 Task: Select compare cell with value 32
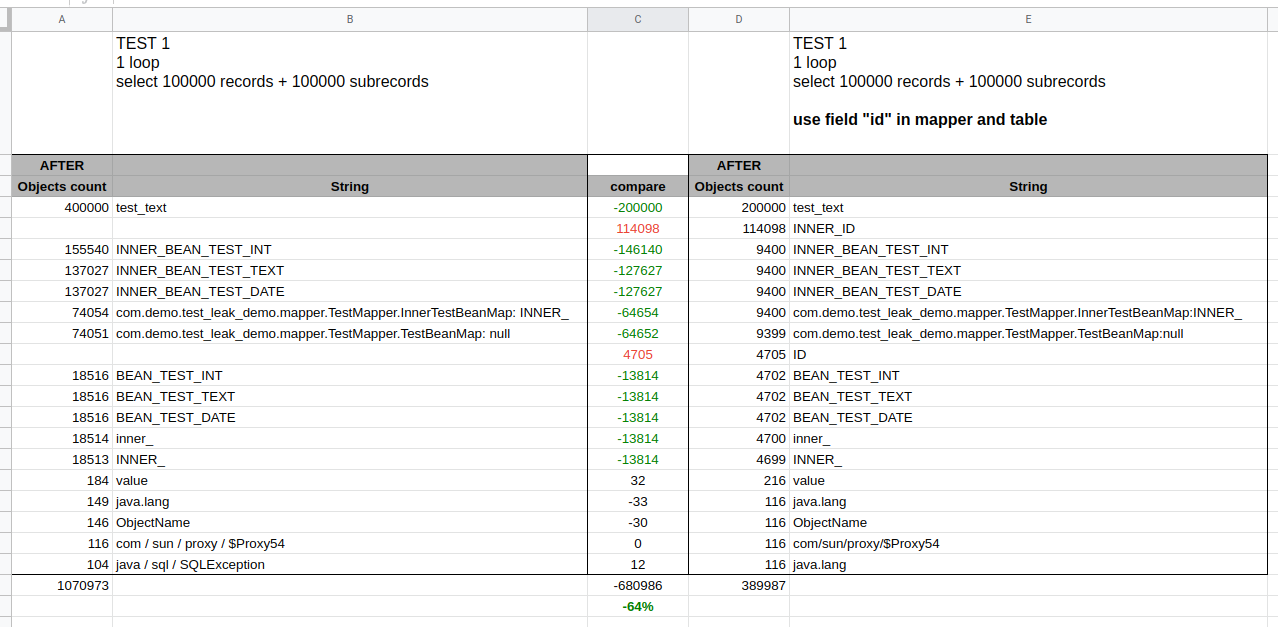click(x=638, y=480)
